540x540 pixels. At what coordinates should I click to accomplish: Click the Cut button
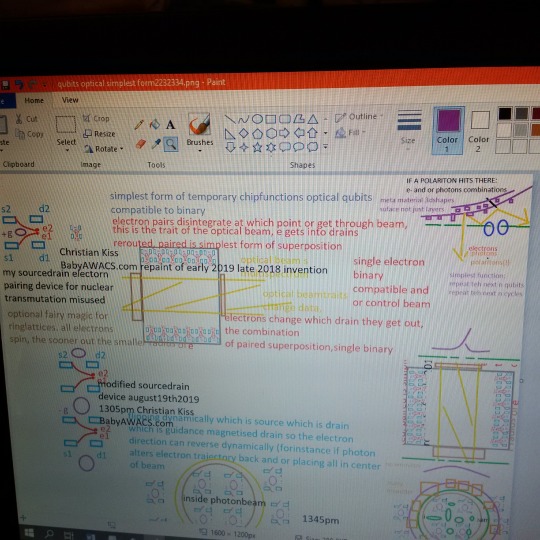click(x=27, y=119)
